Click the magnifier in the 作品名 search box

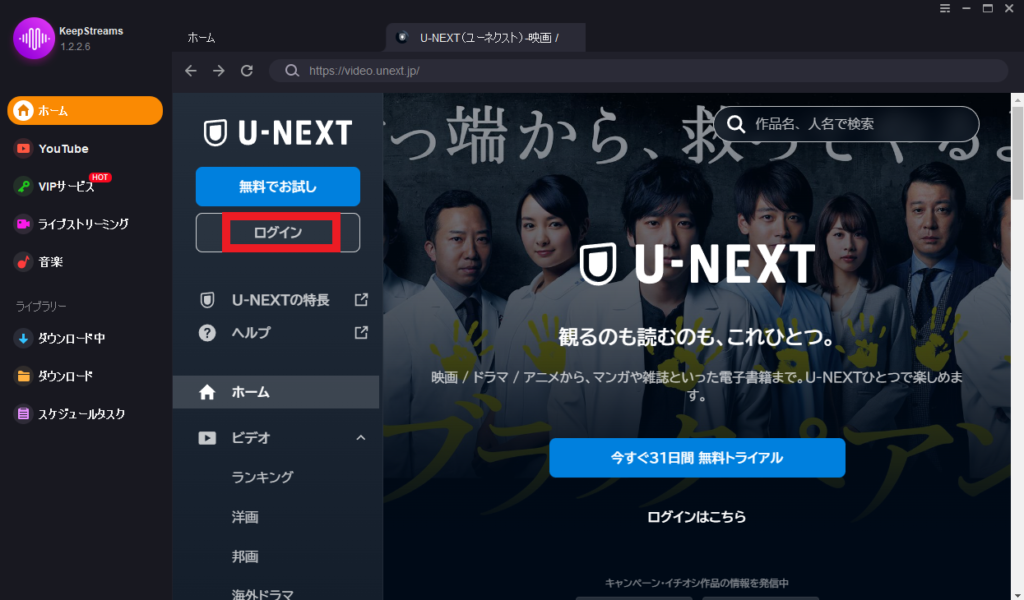(738, 124)
